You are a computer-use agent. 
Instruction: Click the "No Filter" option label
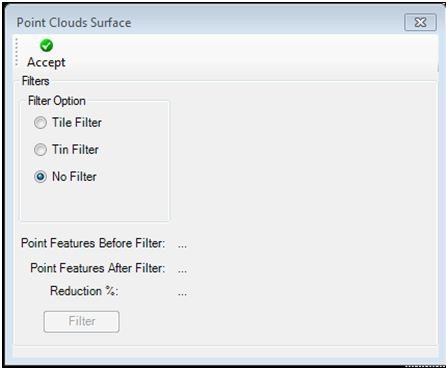tap(74, 177)
